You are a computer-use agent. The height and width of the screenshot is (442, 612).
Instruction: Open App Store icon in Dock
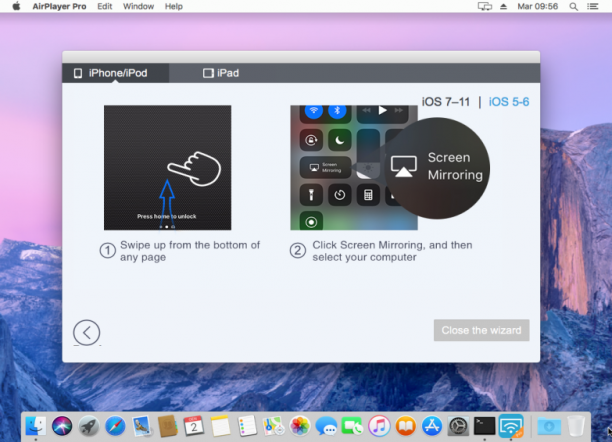432,426
